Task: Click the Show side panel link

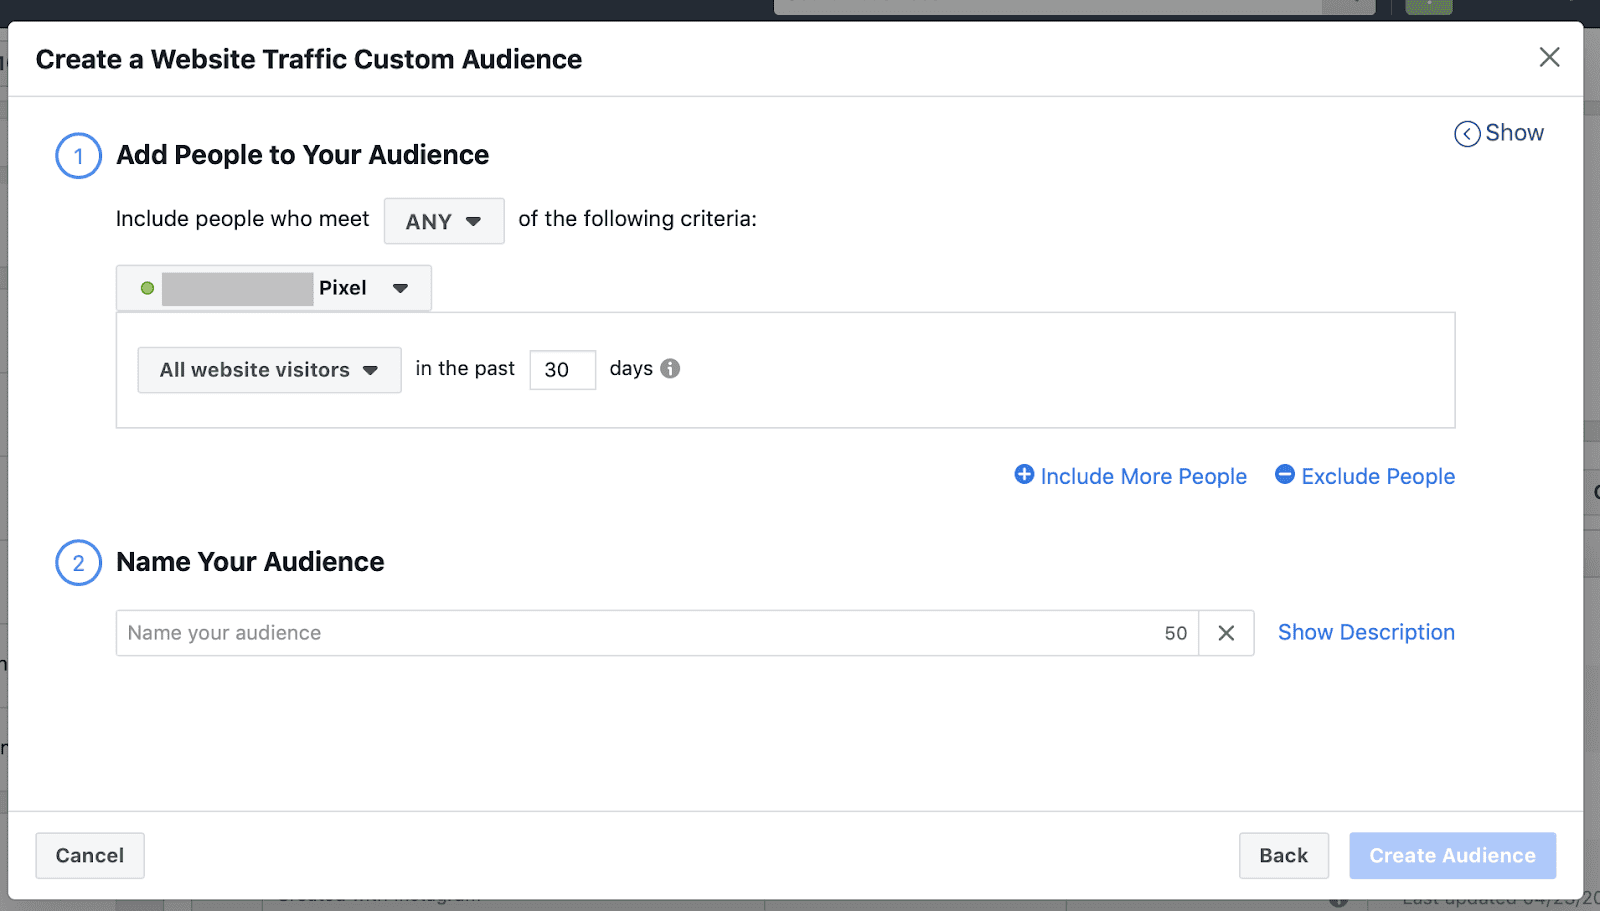Action: (x=1499, y=133)
